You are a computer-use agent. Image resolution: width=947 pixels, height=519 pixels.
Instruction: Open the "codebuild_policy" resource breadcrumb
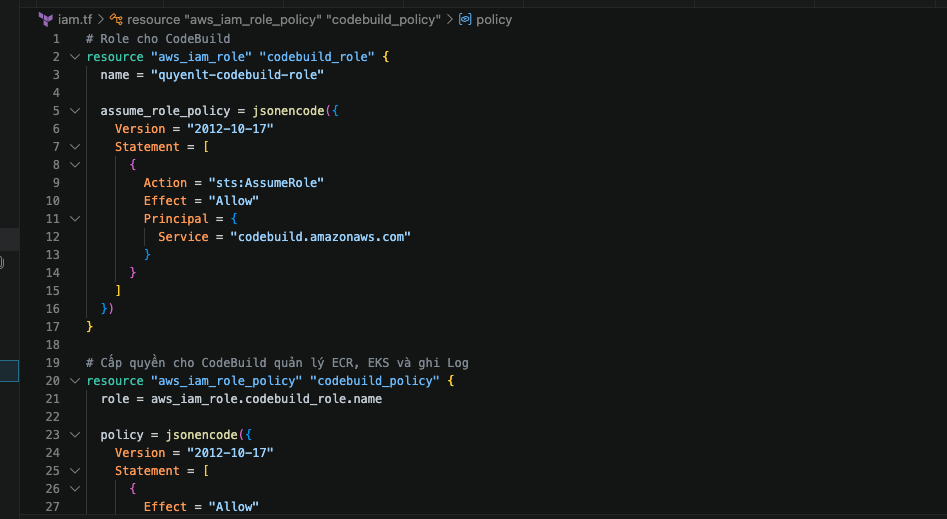[x=283, y=19]
